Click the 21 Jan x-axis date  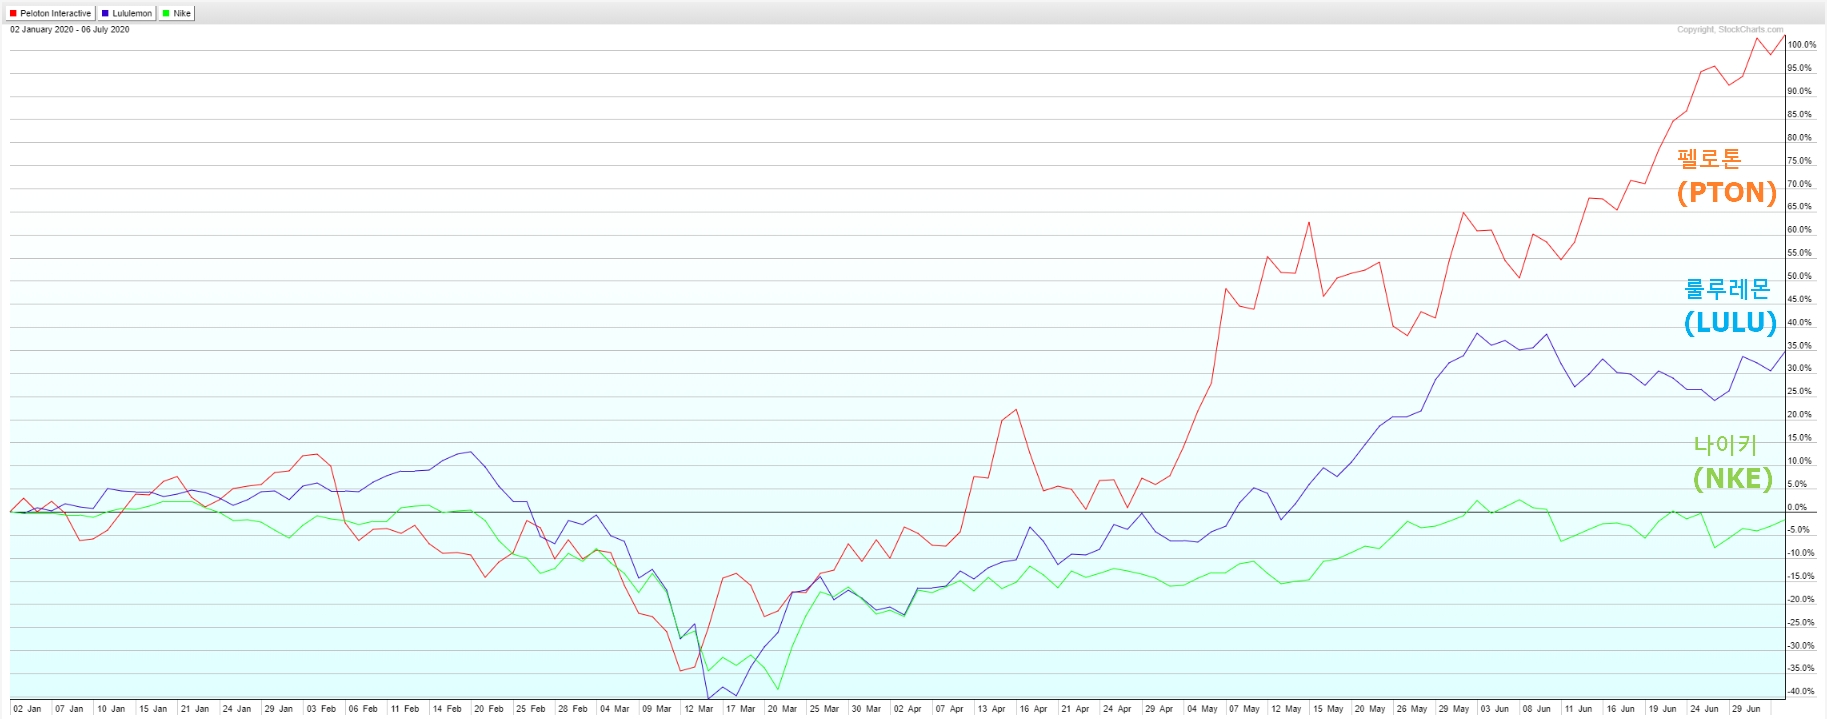click(x=195, y=709)
